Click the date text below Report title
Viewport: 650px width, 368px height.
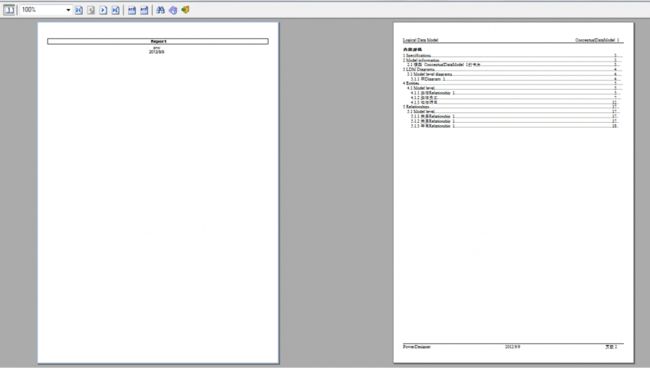click(157, 52)
